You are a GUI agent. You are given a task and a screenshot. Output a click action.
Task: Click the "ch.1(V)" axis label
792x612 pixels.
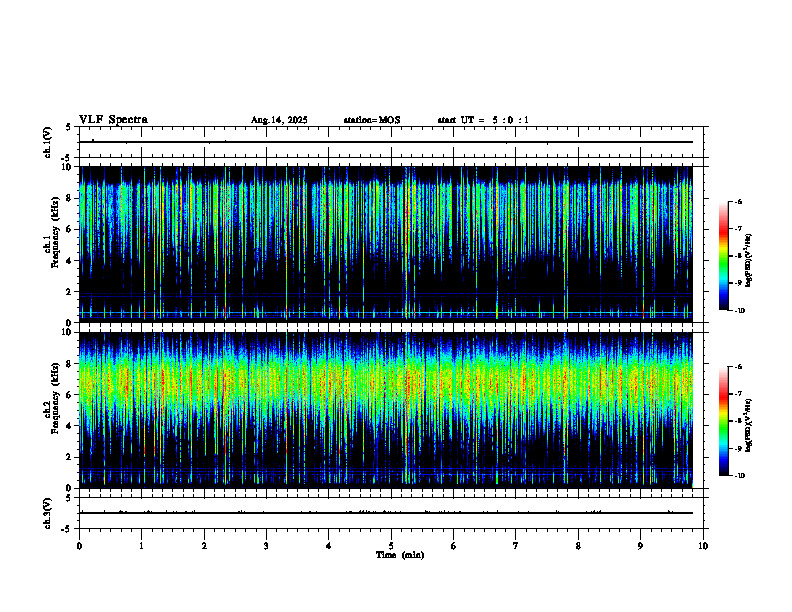pyautogui.click(x=48, y=142)
